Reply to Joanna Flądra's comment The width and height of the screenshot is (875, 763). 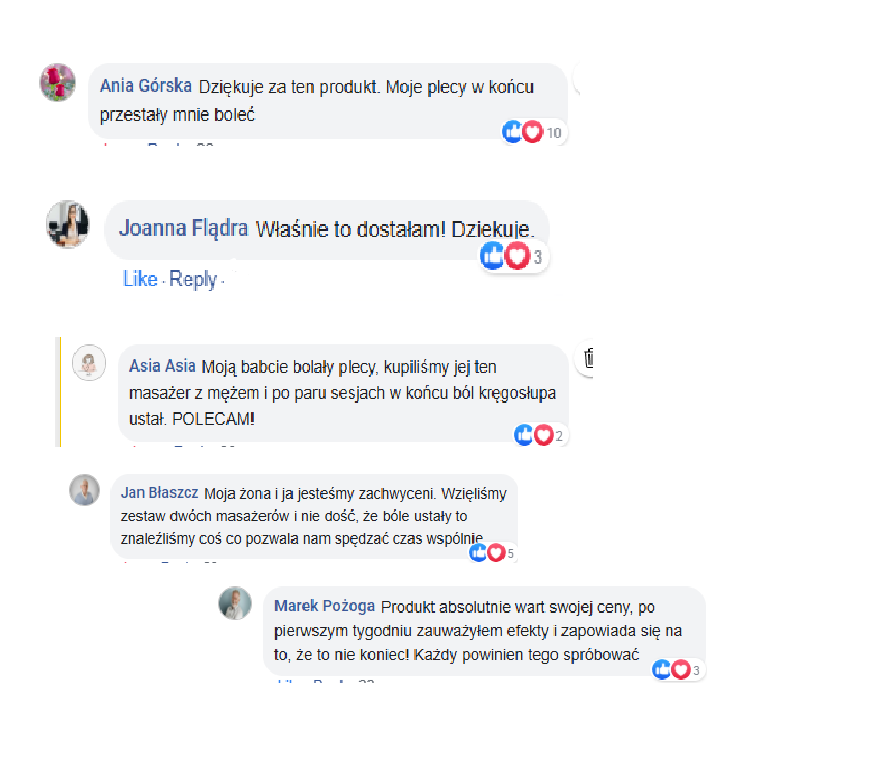click(193, 279)
